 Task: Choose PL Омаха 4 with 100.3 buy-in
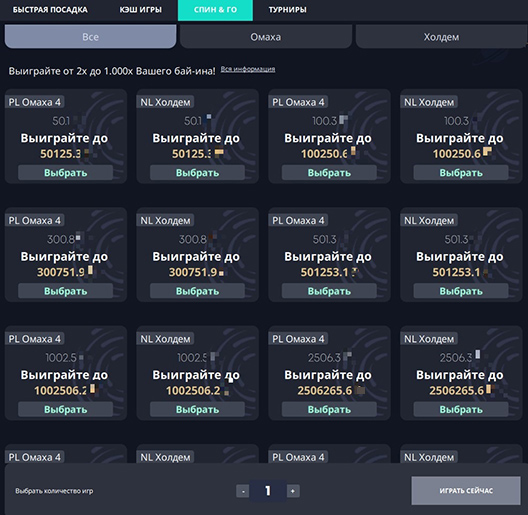[329, 173]
